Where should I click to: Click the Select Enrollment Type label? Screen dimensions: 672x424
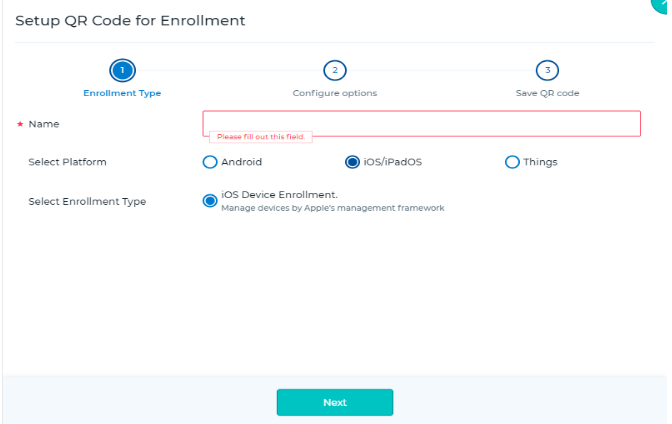(87, 201)
